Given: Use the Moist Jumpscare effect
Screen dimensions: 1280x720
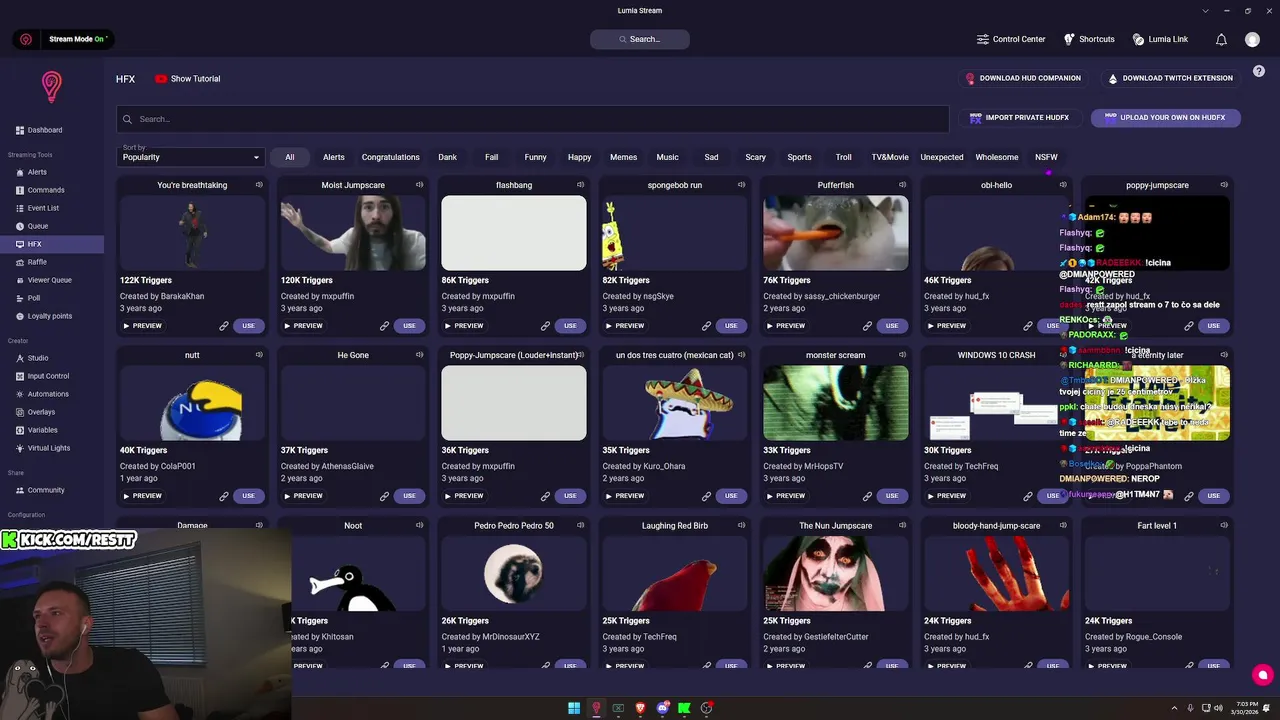Looking at the screenshot, I should tap(409, 326).
